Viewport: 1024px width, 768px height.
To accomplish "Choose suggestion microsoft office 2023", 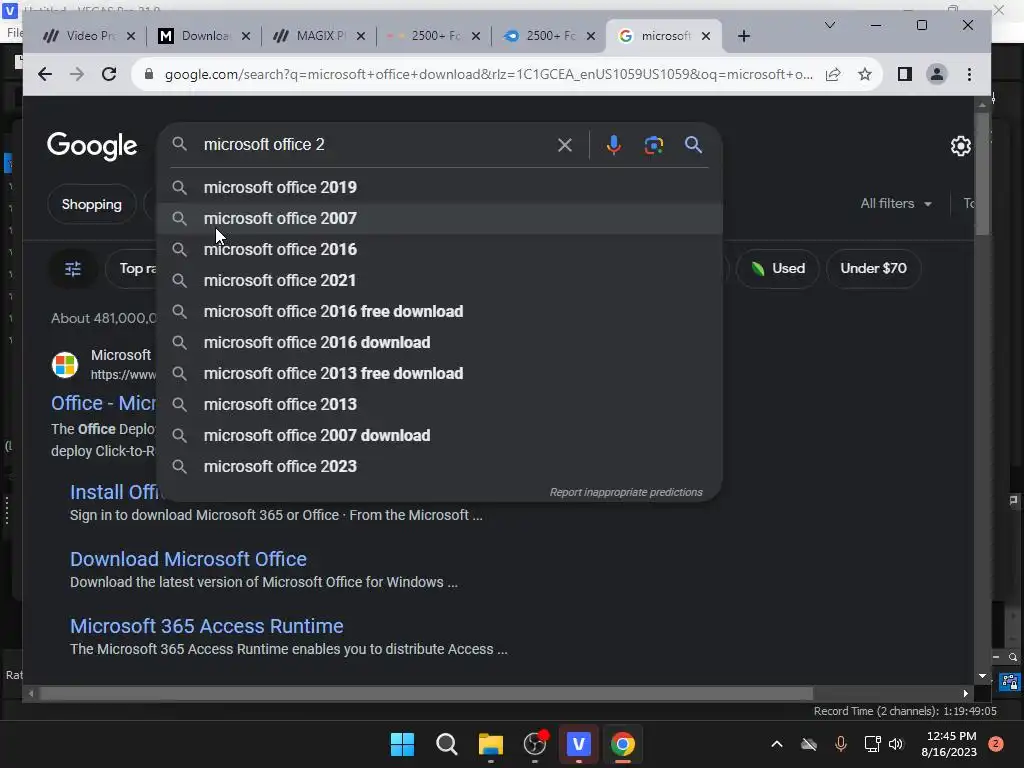I will click(x=440, y=467).
